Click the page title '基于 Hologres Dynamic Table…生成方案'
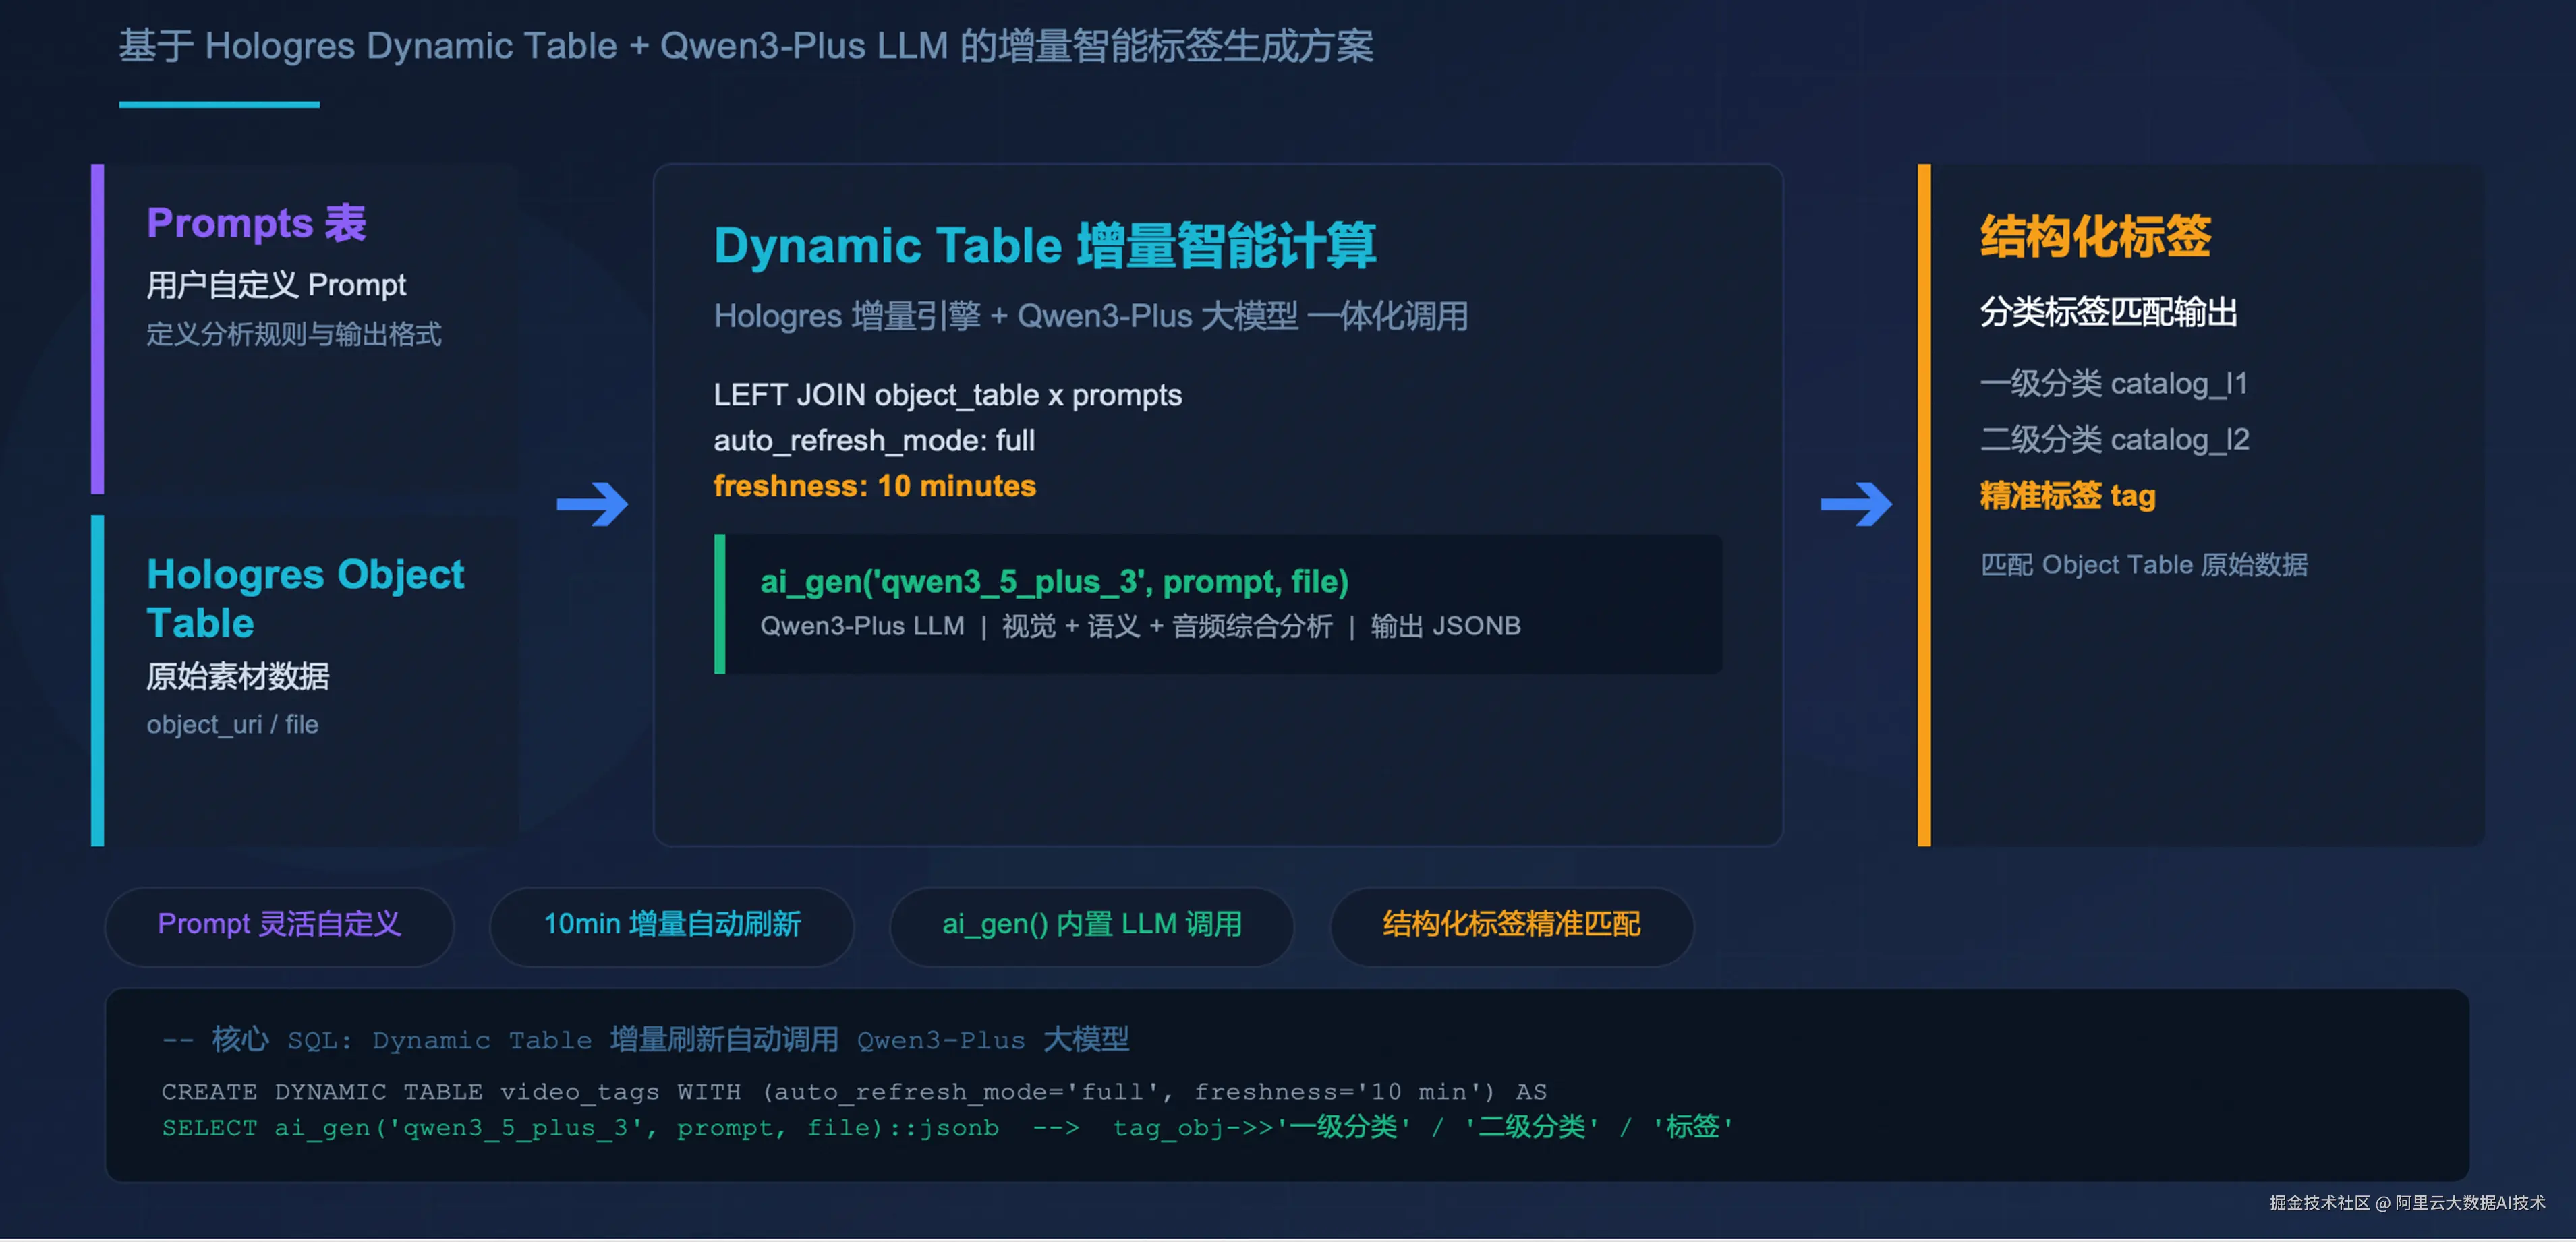This screenshot has width=2576, height=1242. click(x=746, y=46)
